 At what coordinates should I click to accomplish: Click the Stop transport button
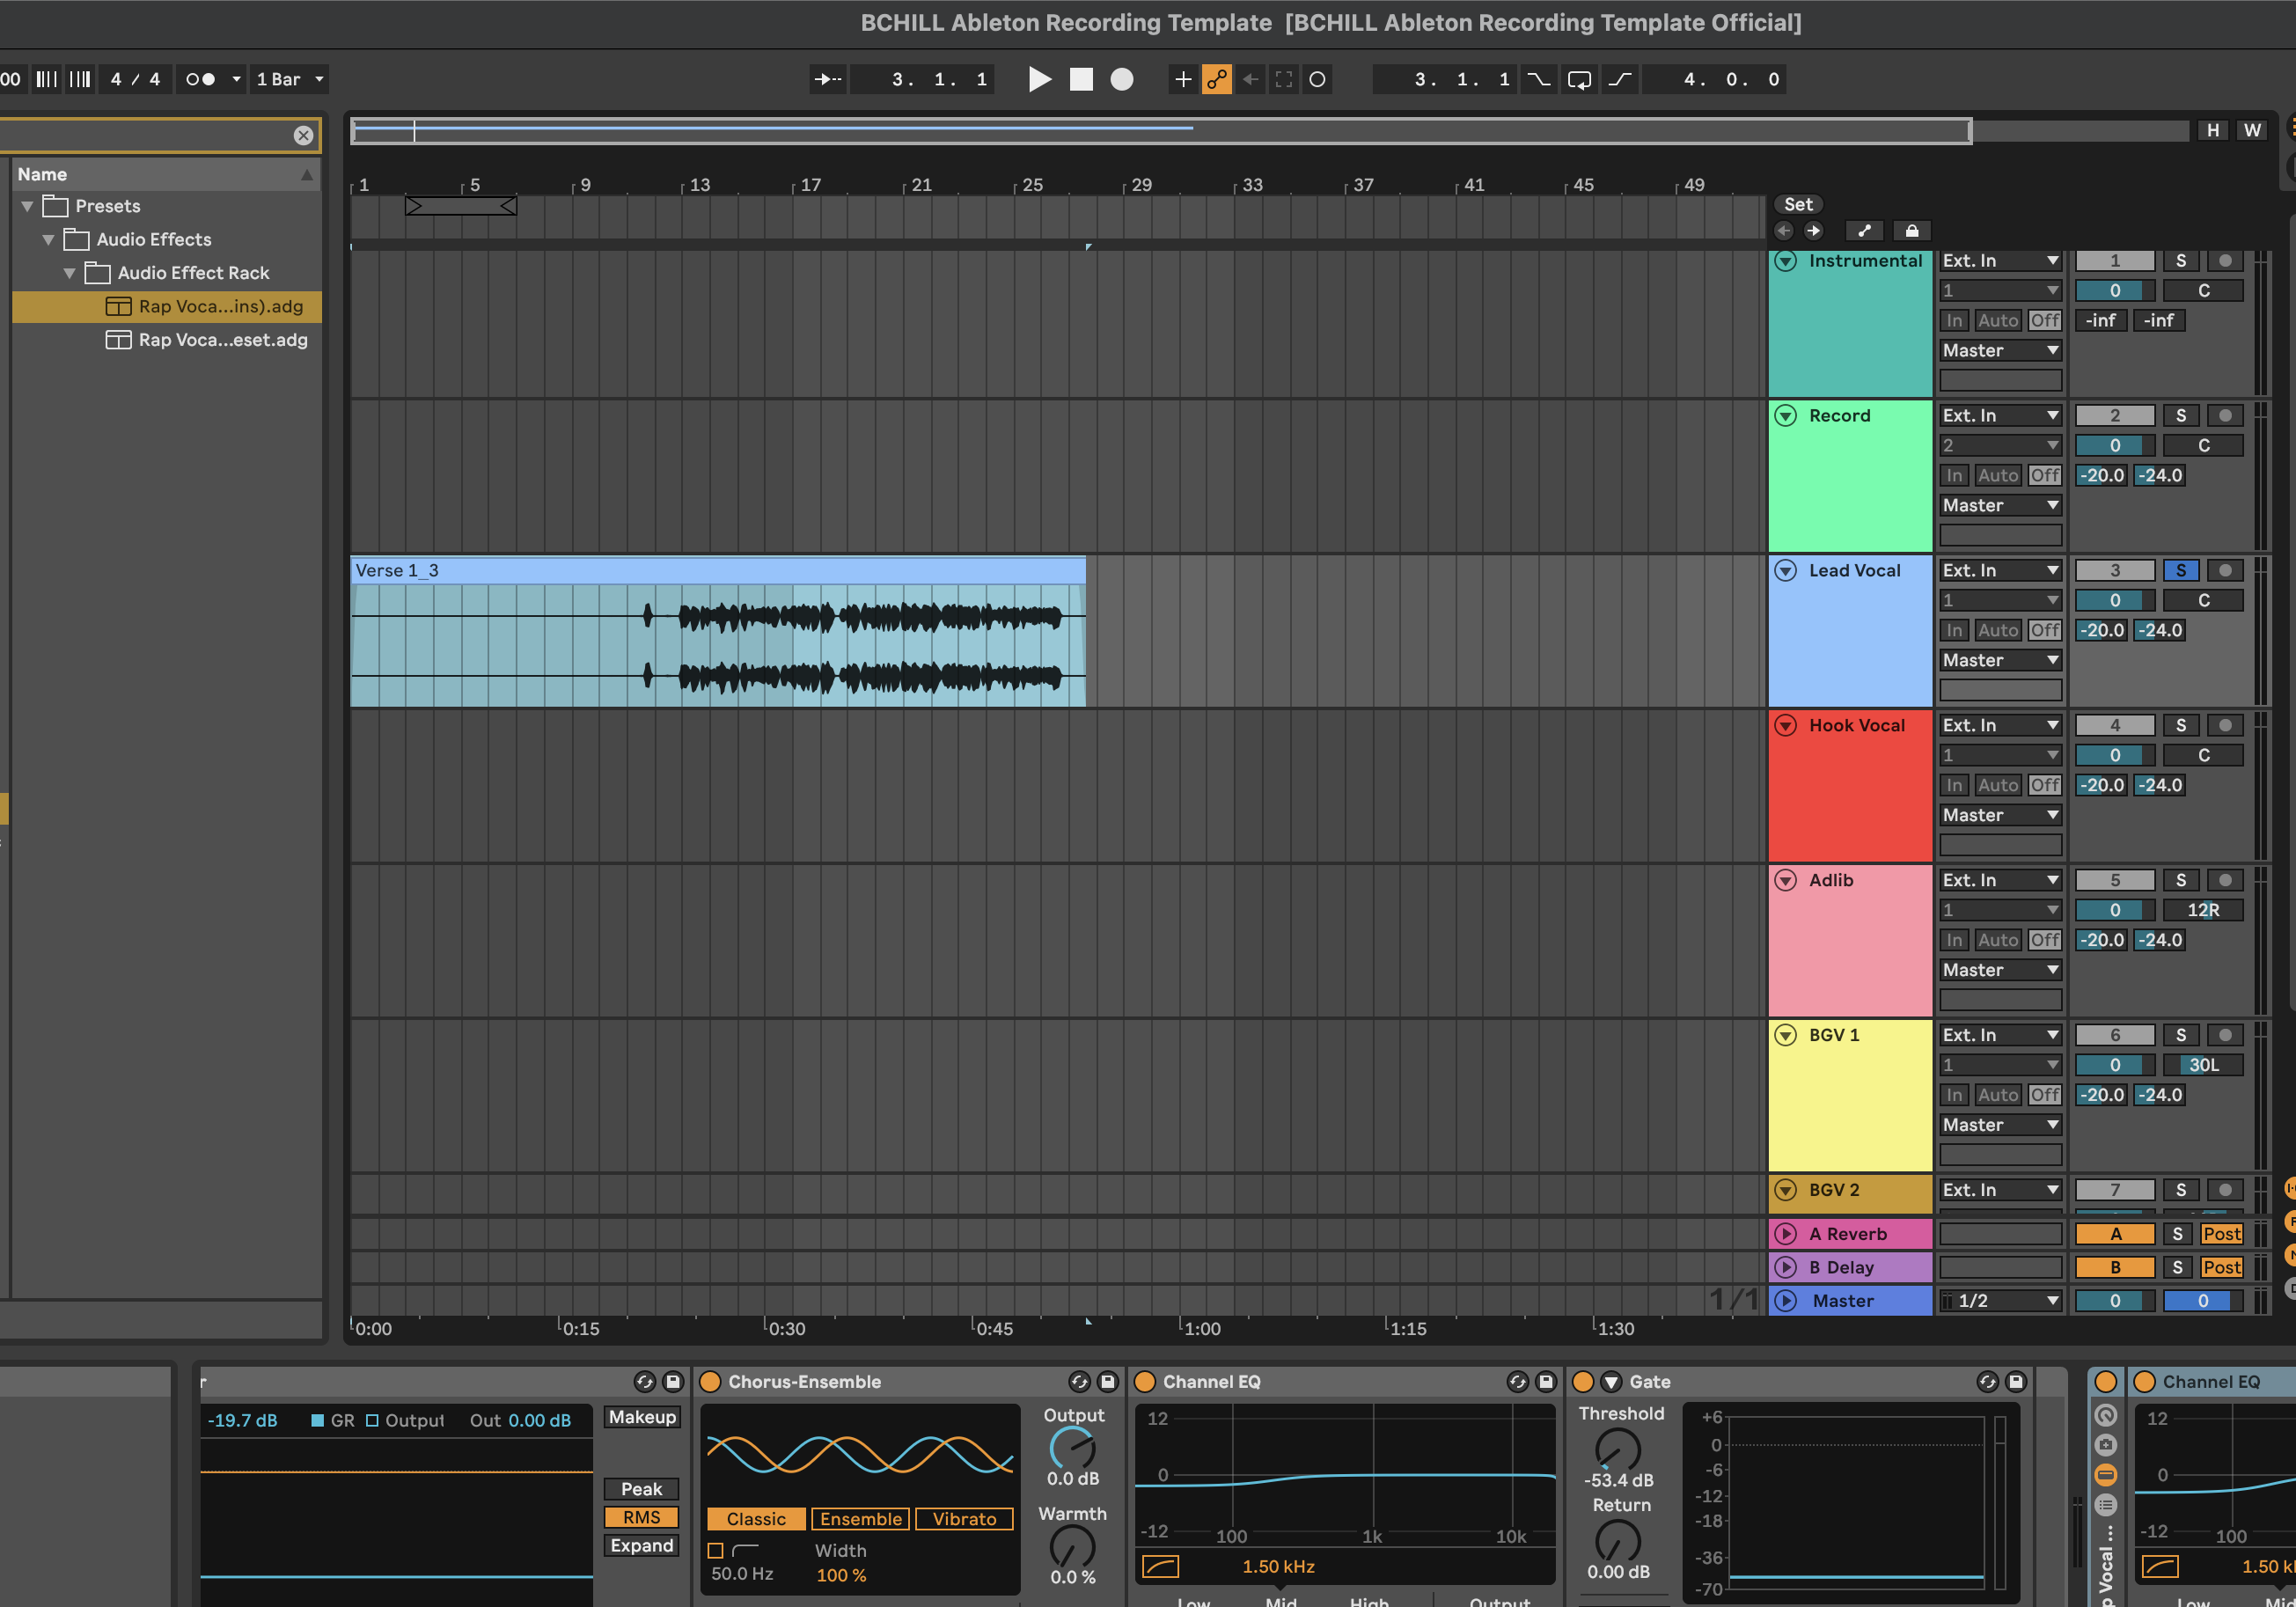[1081, 79]
